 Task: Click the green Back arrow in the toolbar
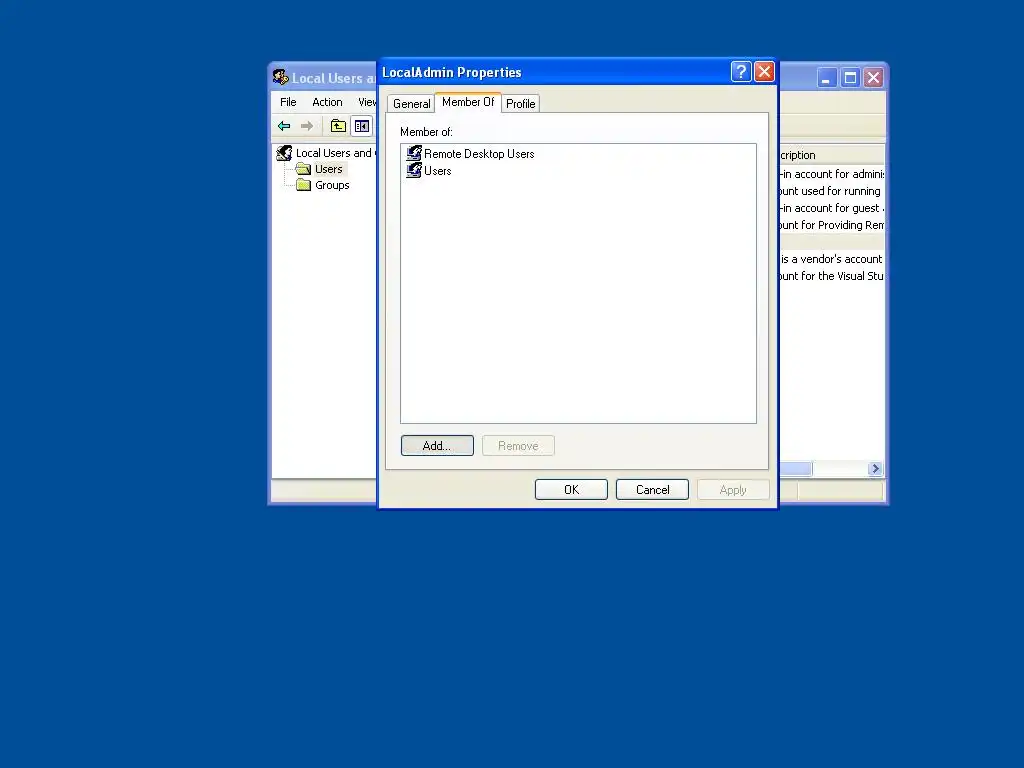coord(284,126)
